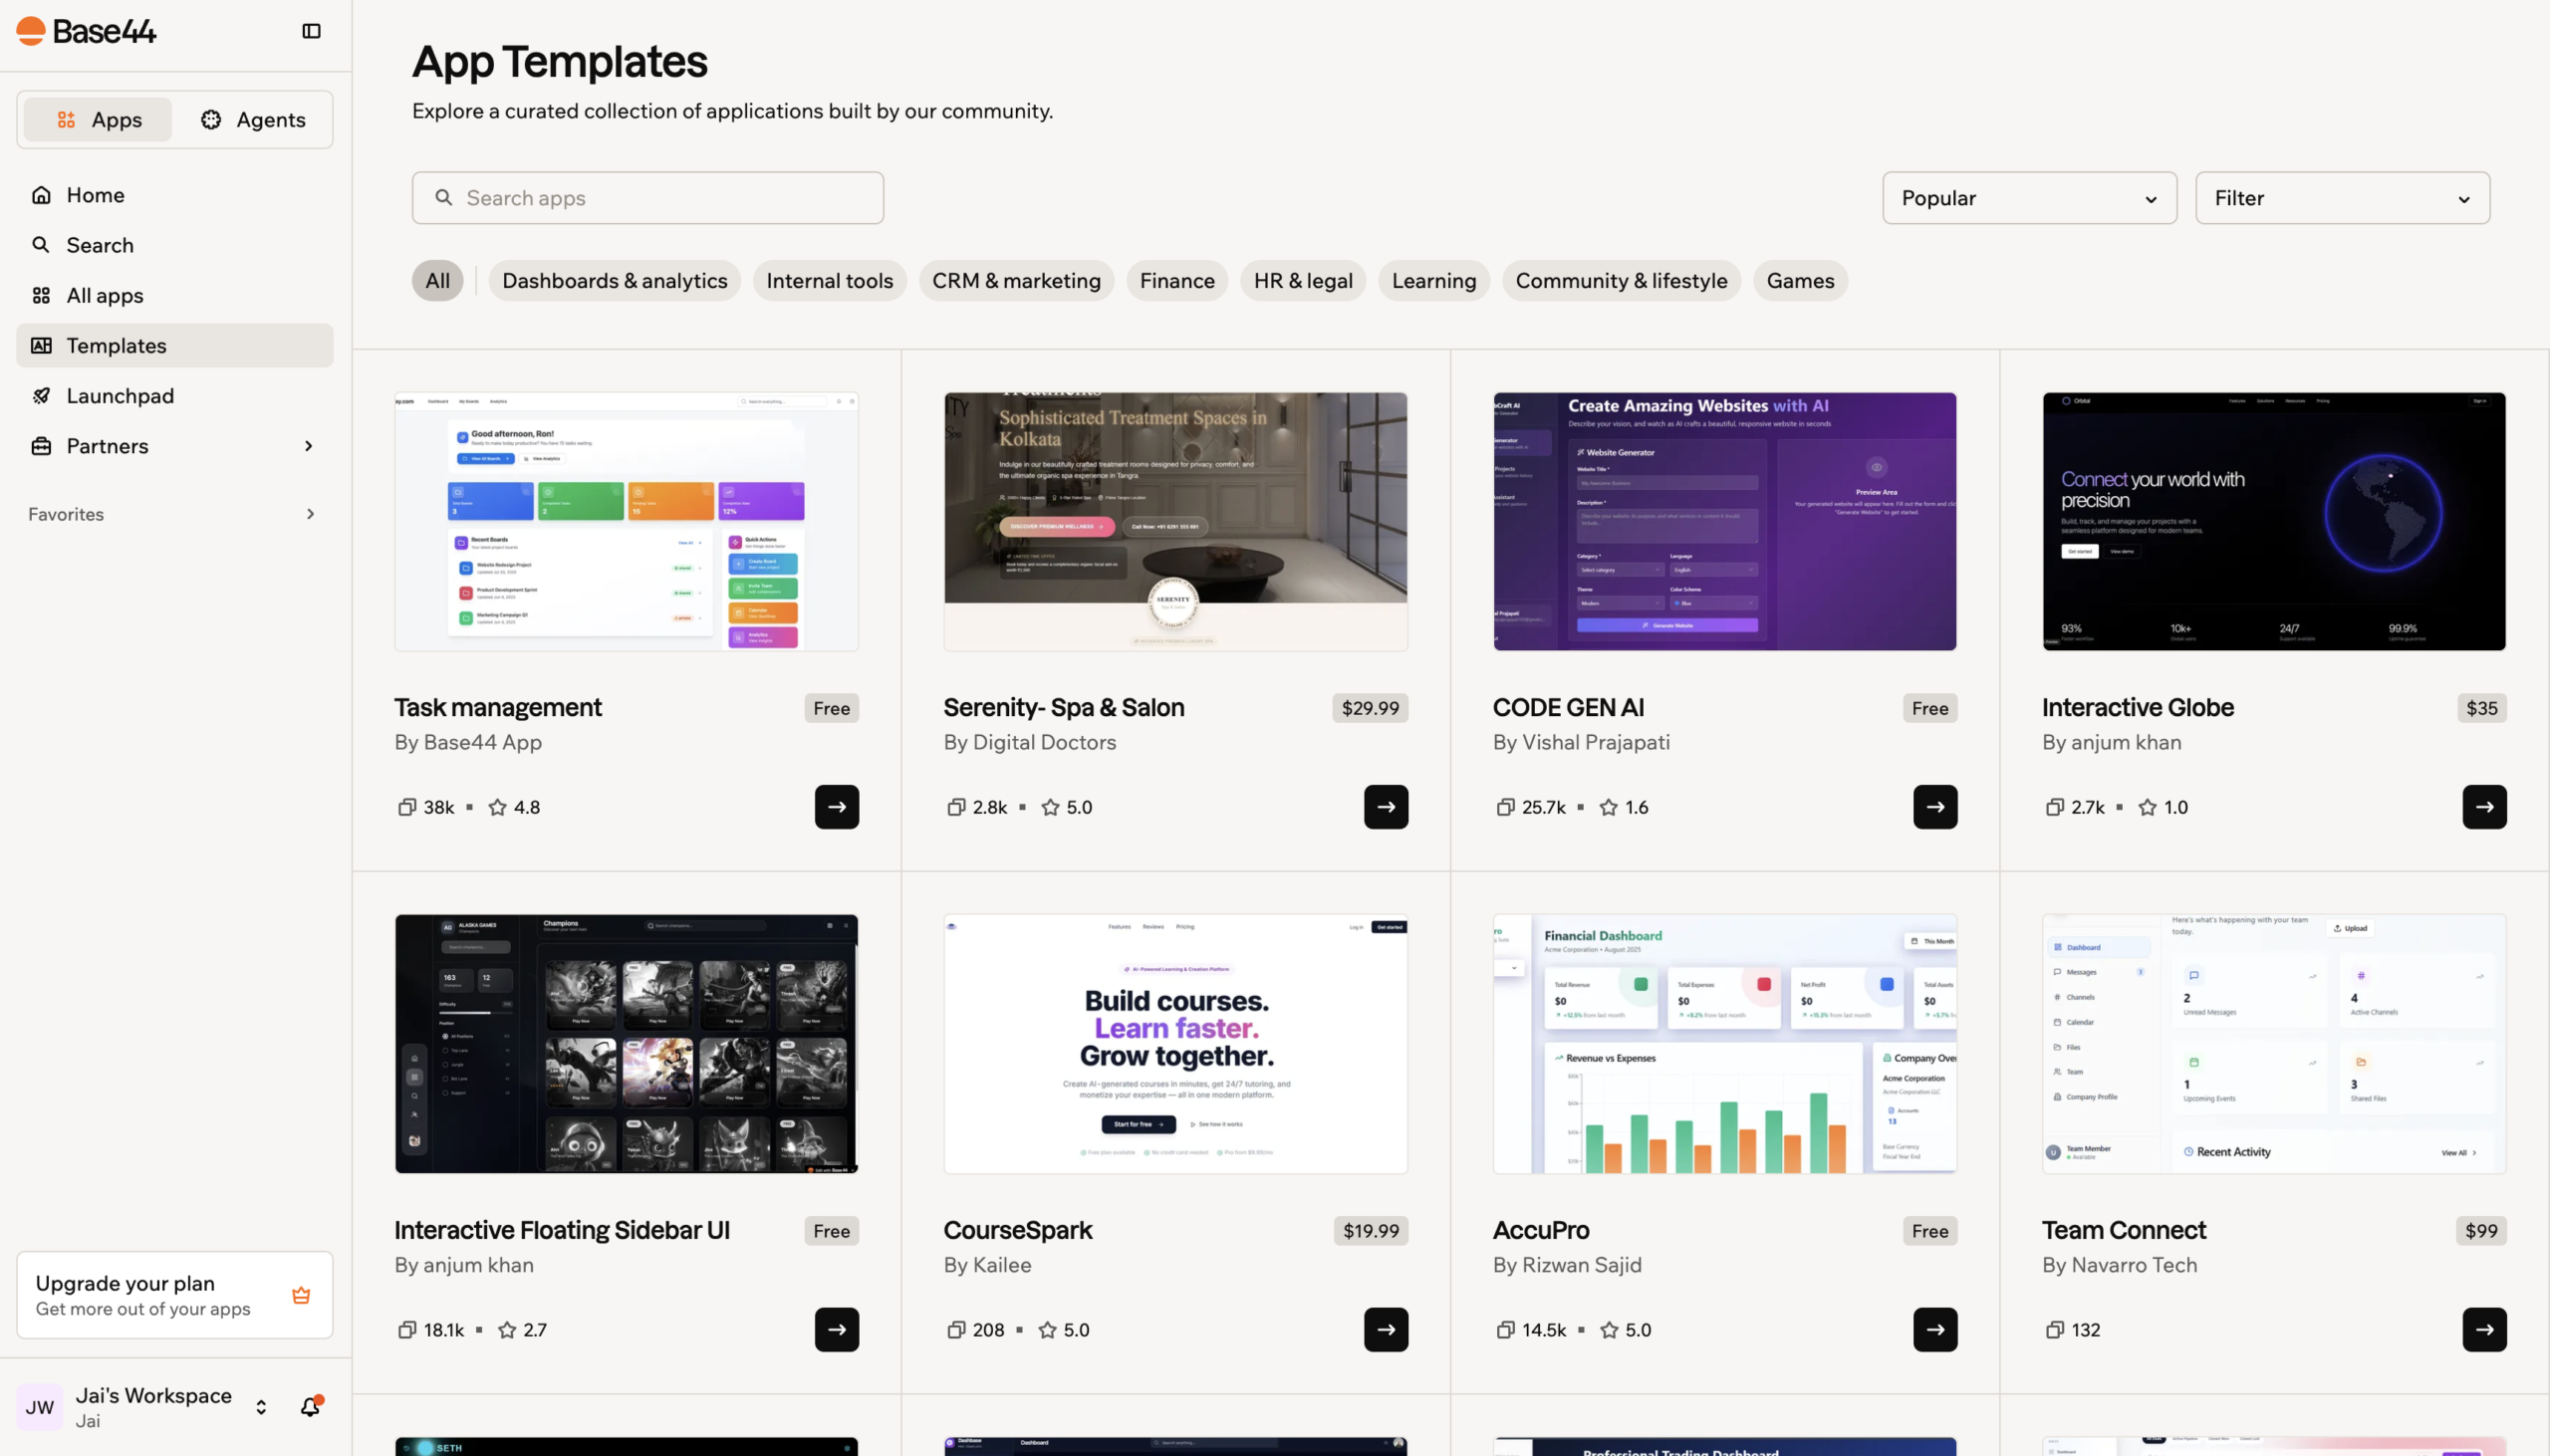
Task: Open CODE GEN AI preview thumbnail
Action: (x=1724, y=521)
